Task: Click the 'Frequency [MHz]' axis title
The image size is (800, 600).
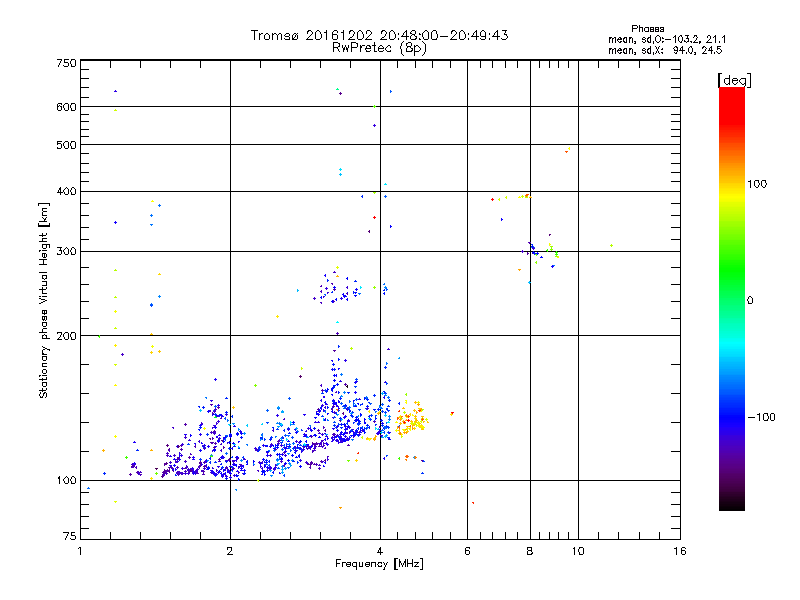Action: coord(379,564)
